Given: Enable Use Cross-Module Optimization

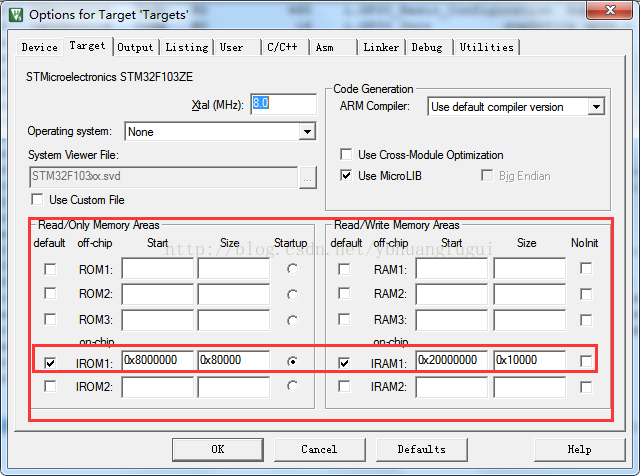Looking at the screenshot, I should 346,155.
